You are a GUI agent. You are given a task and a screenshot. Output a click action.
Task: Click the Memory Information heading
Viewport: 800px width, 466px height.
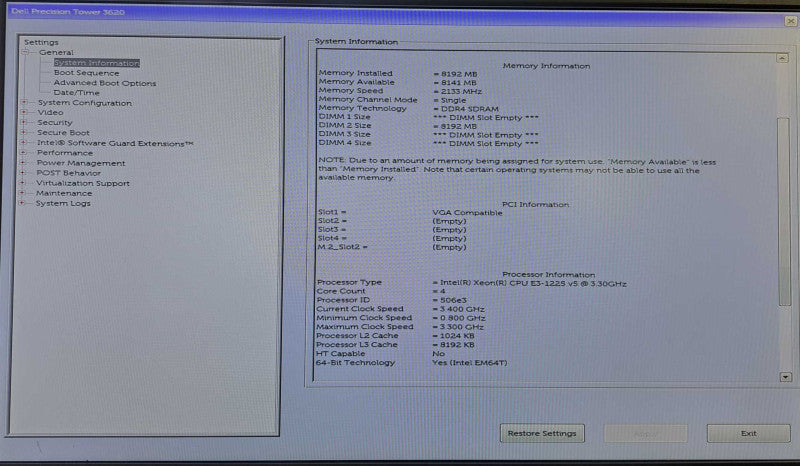point(546,66)
